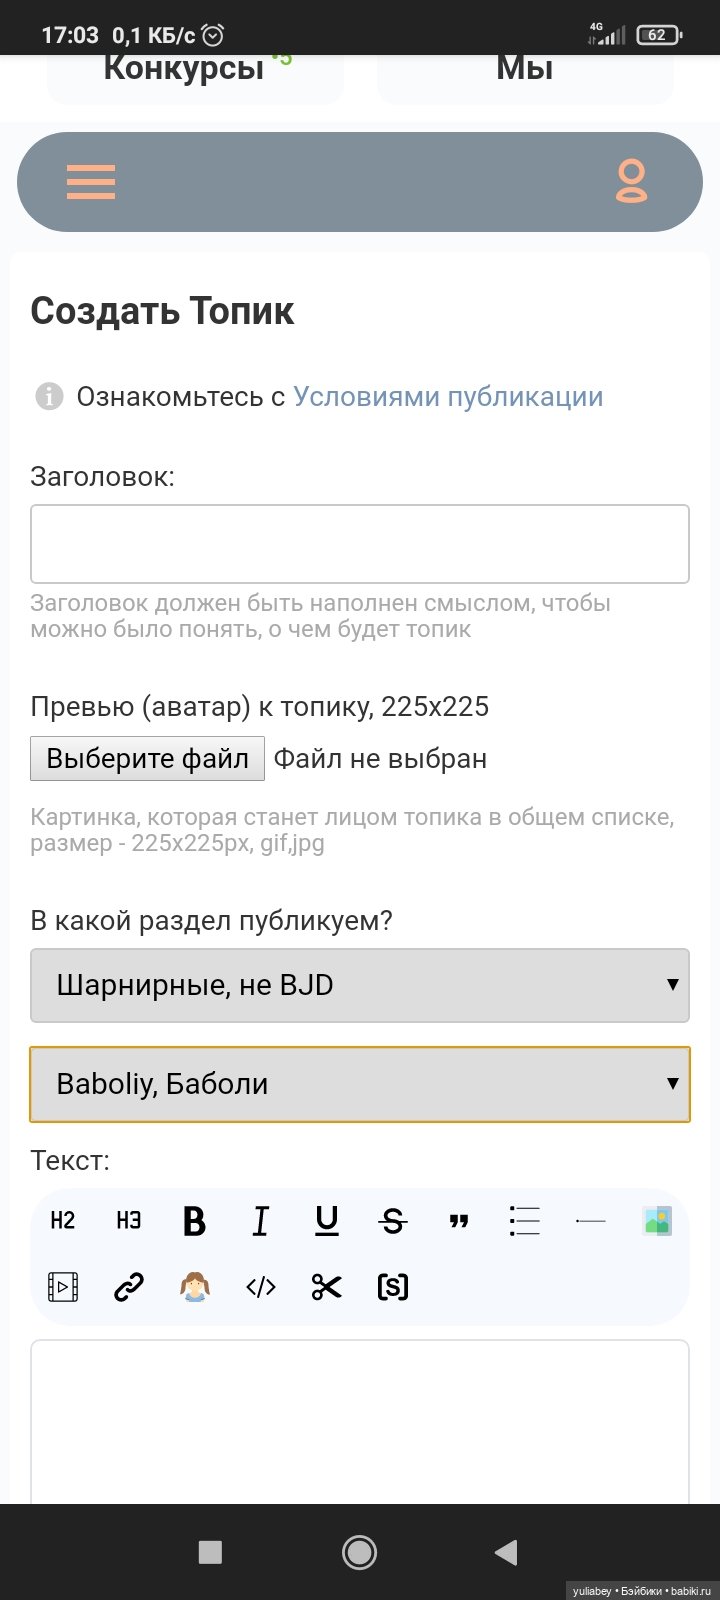Insert an H2 heading
The image size is (720, 1600).
[63, 1221]
